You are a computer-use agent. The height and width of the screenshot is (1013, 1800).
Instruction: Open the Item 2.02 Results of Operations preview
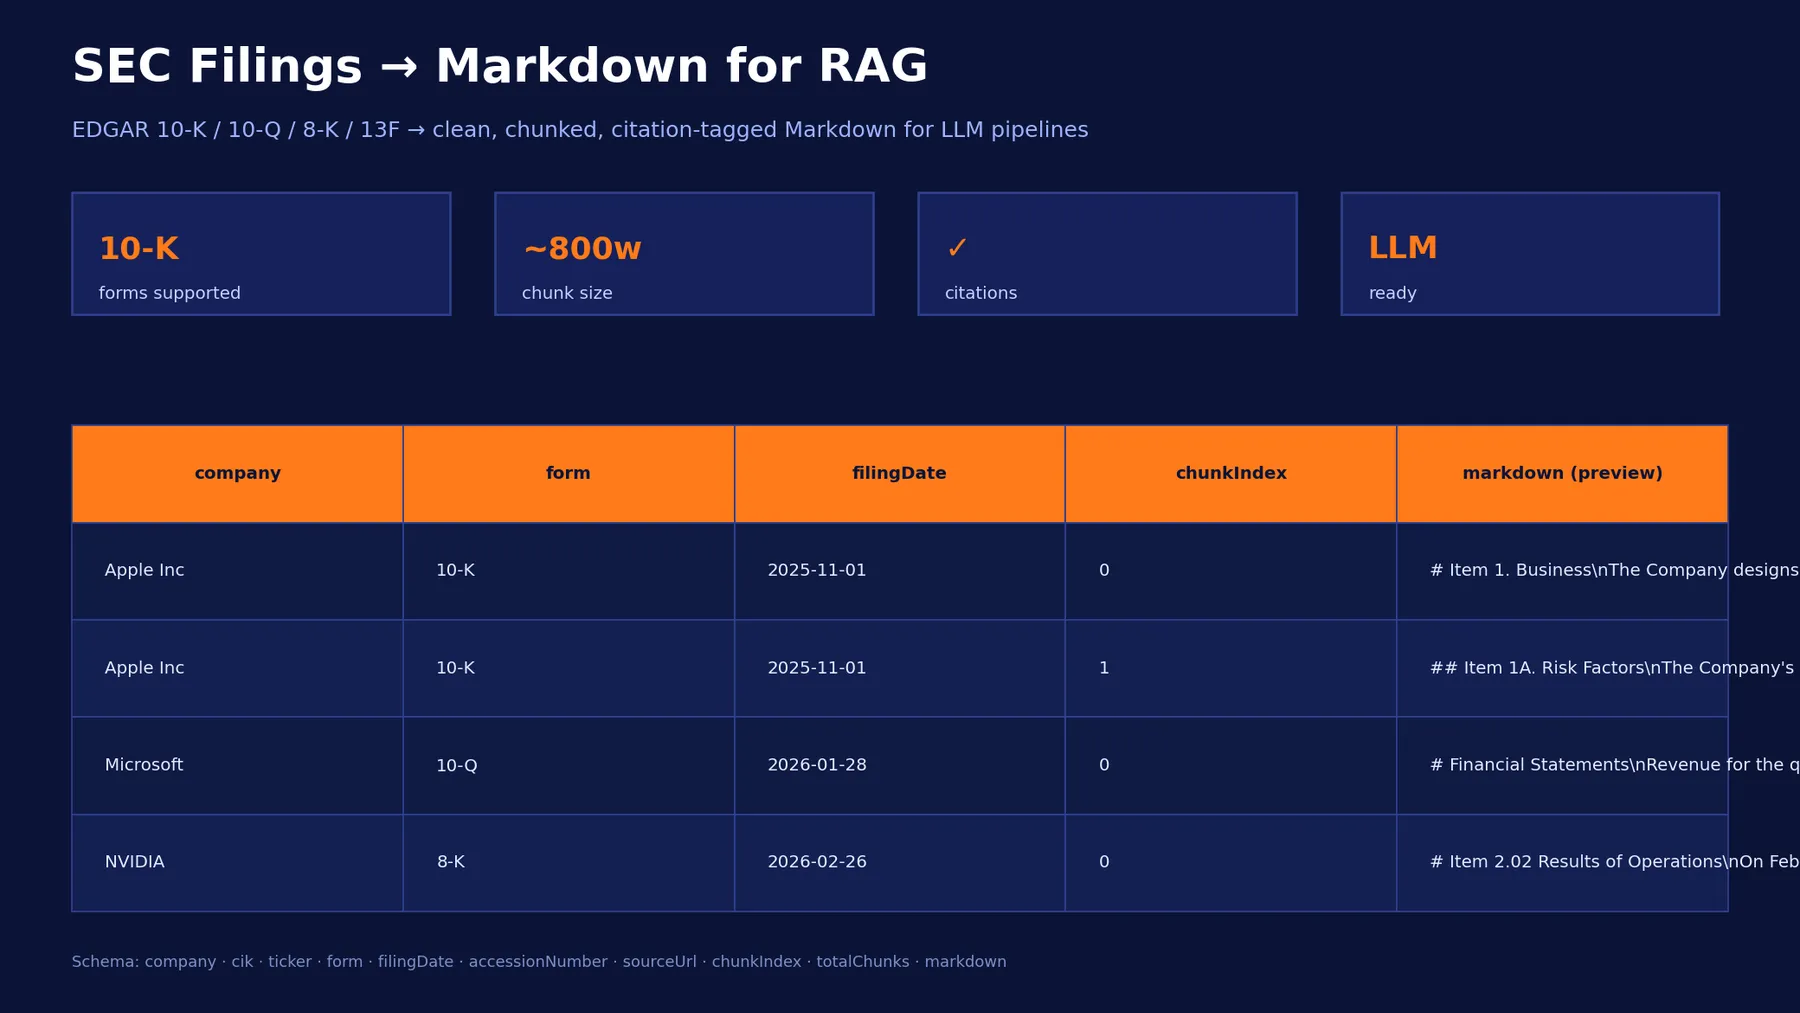click(x=1562, y=863)
